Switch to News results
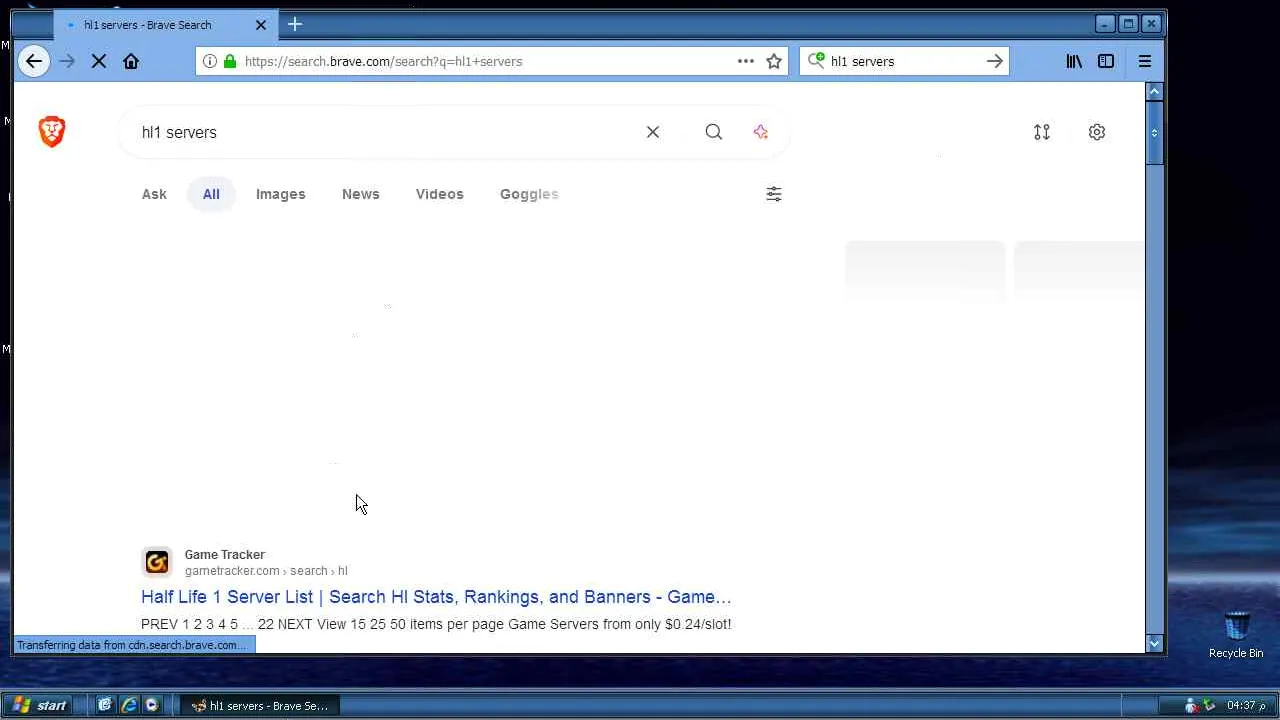This screenshot has width=1280, height=720. coord(361,194)
